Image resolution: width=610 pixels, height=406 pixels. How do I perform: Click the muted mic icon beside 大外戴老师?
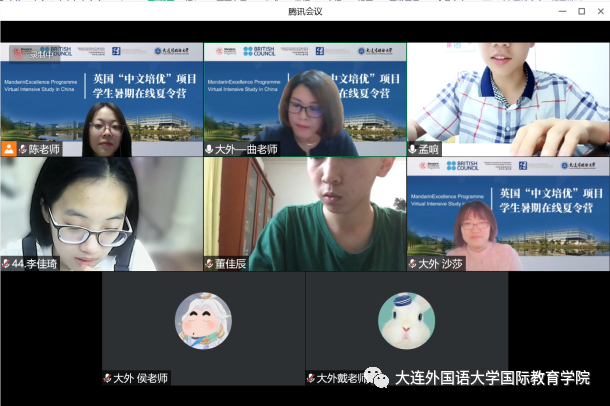(x=311, y=378)
